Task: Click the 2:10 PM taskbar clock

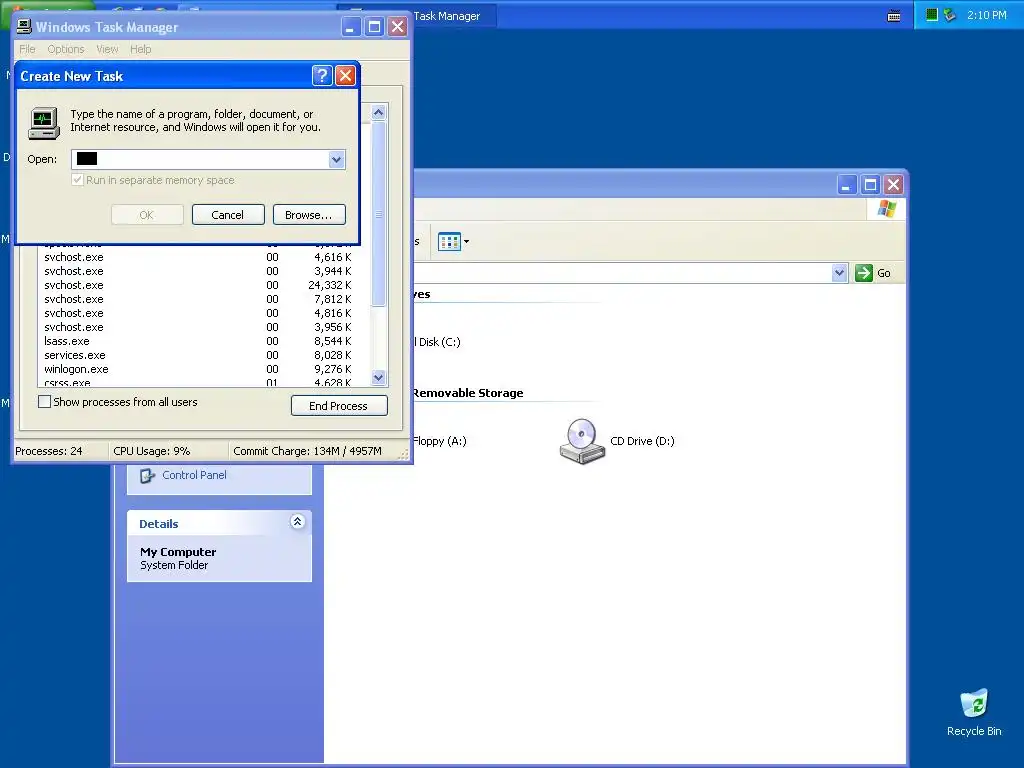Action: click(x=986, y=14)
